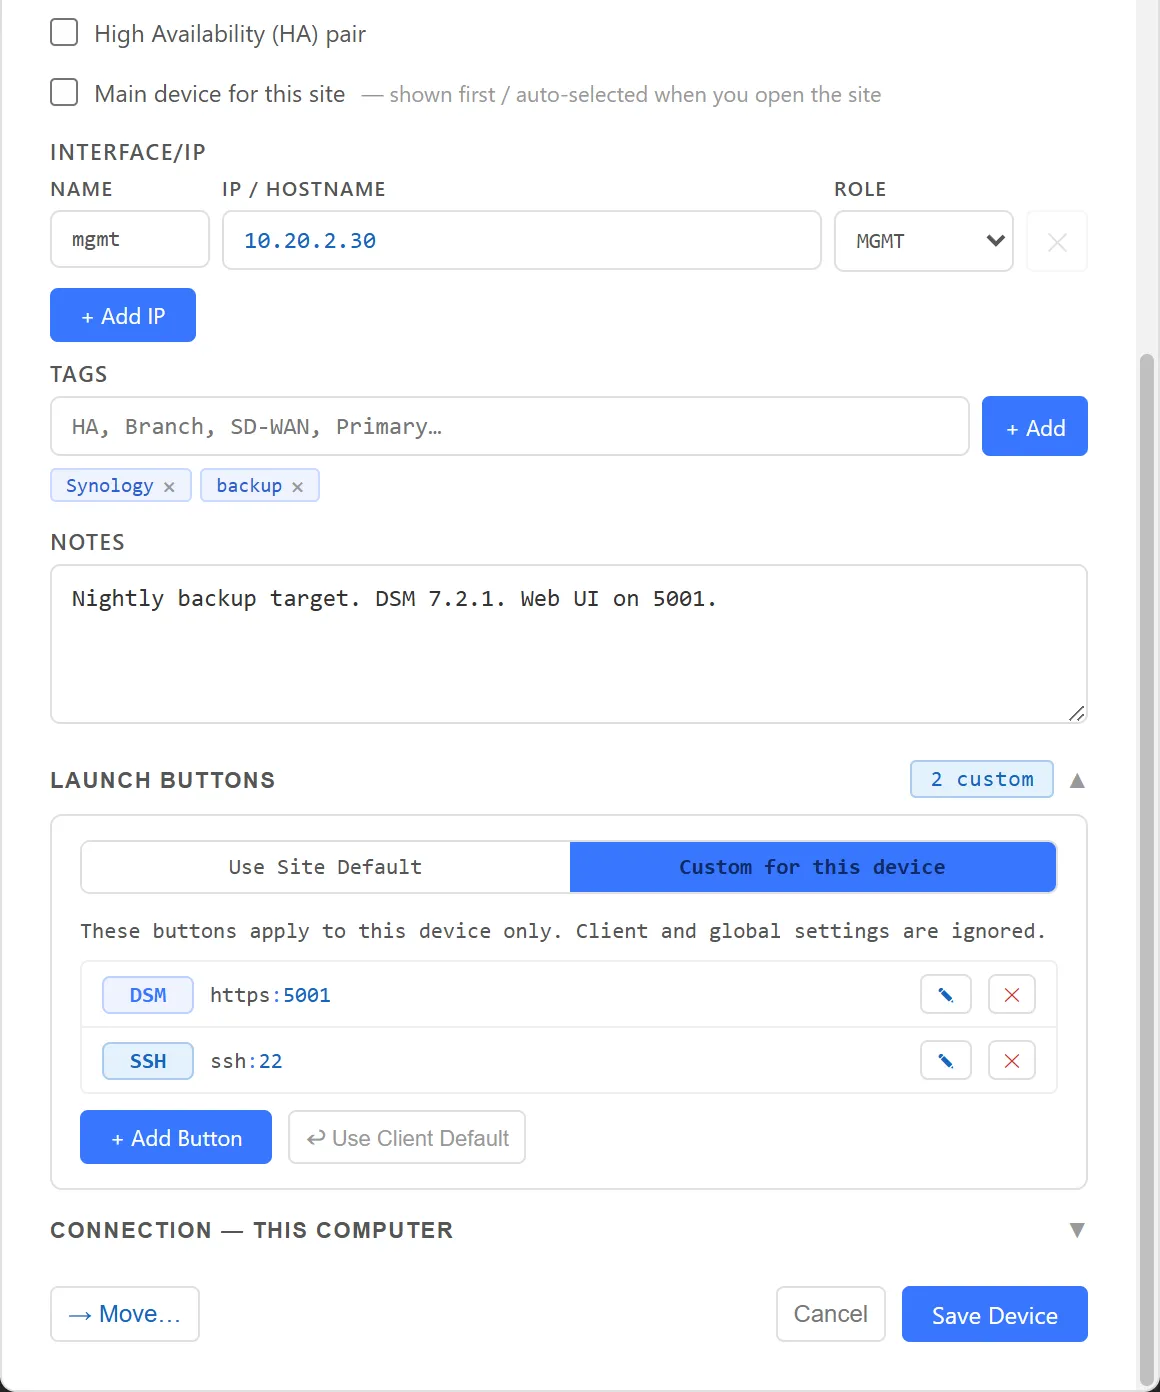The image size is (1160, 1392).
Task: Enable High Availability (HA) pair checkbox
Action: (64, 32)
